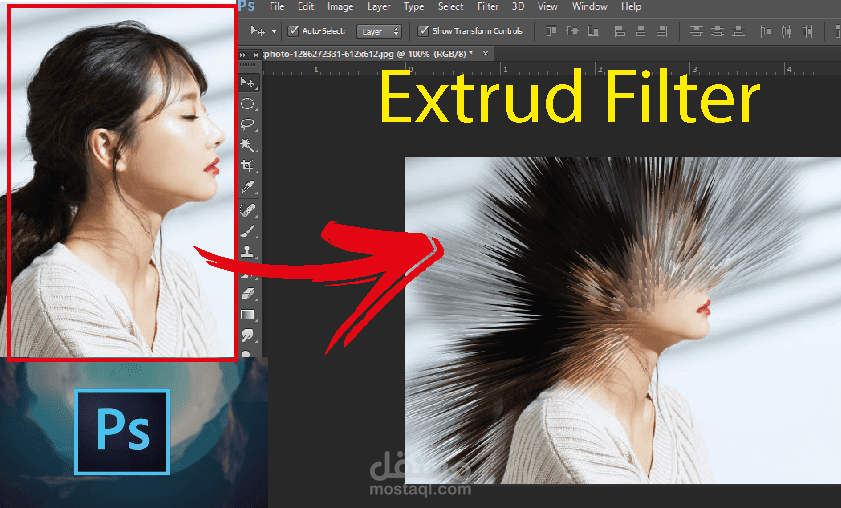The image size is (841, 508).
Task: Close the photo-1286272331-612x612.jpg document tab
Action: [485, 54]
